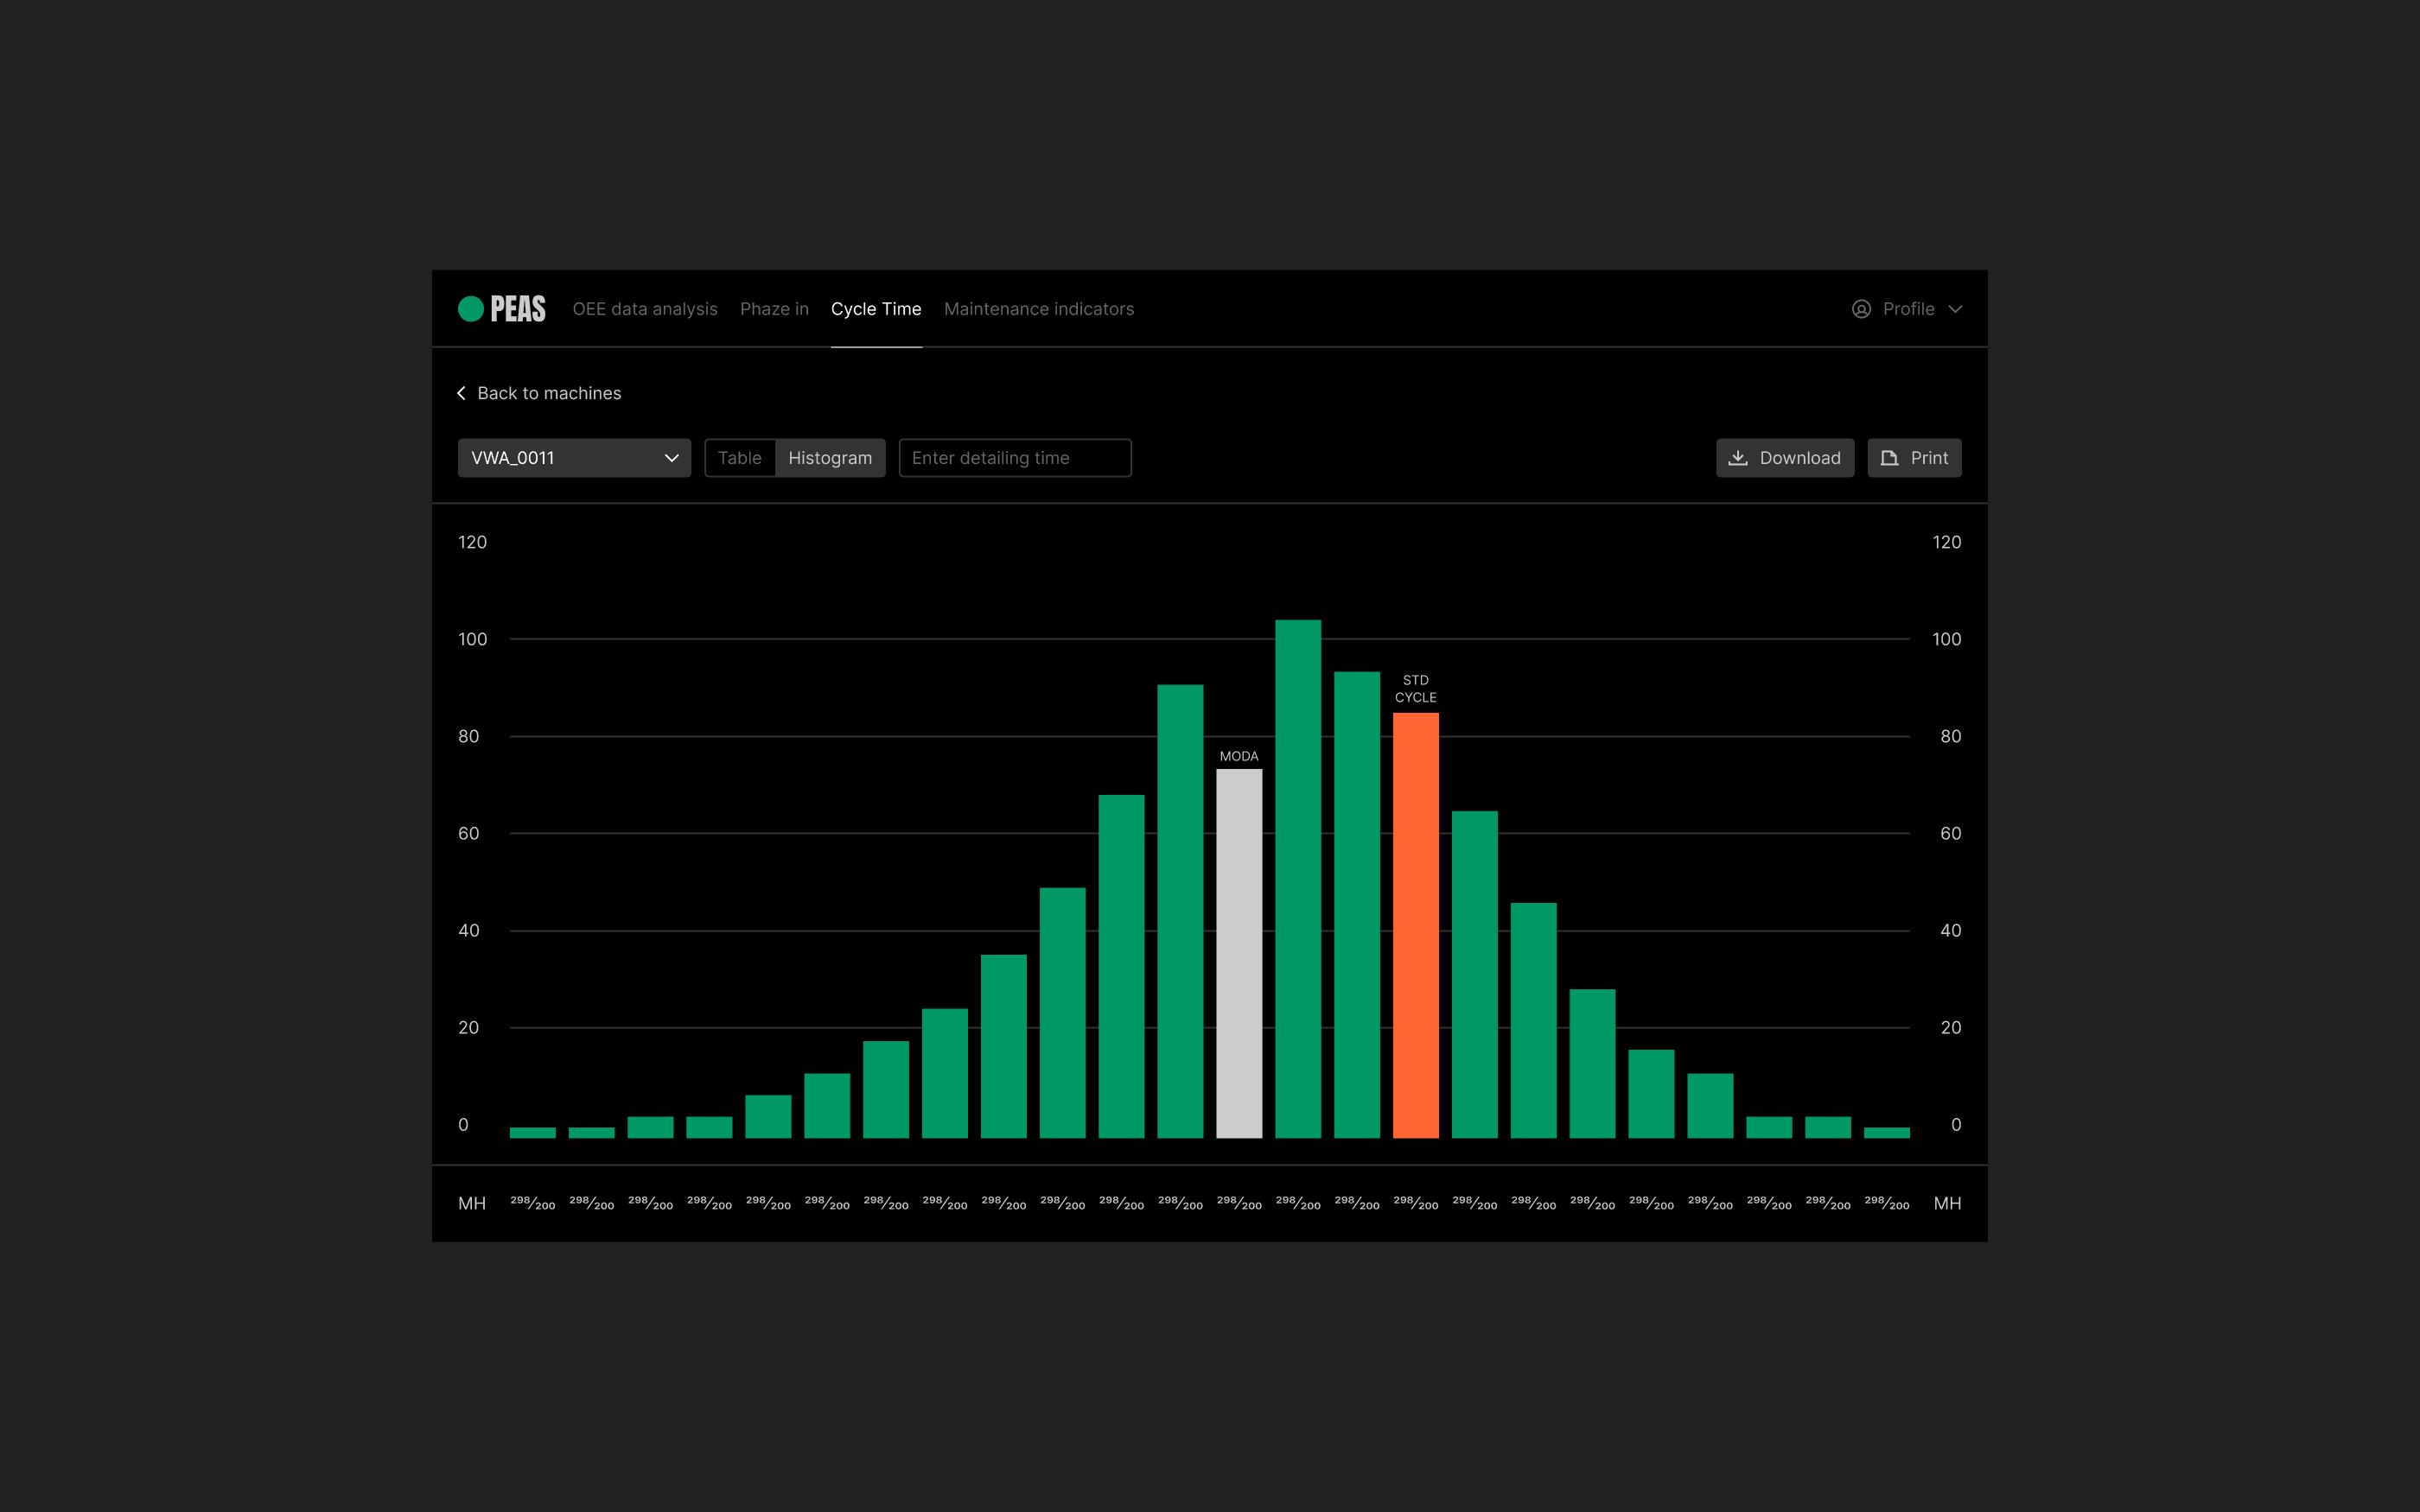
Task: Focus the Enter detailing time field
Action: (1014, 458)
